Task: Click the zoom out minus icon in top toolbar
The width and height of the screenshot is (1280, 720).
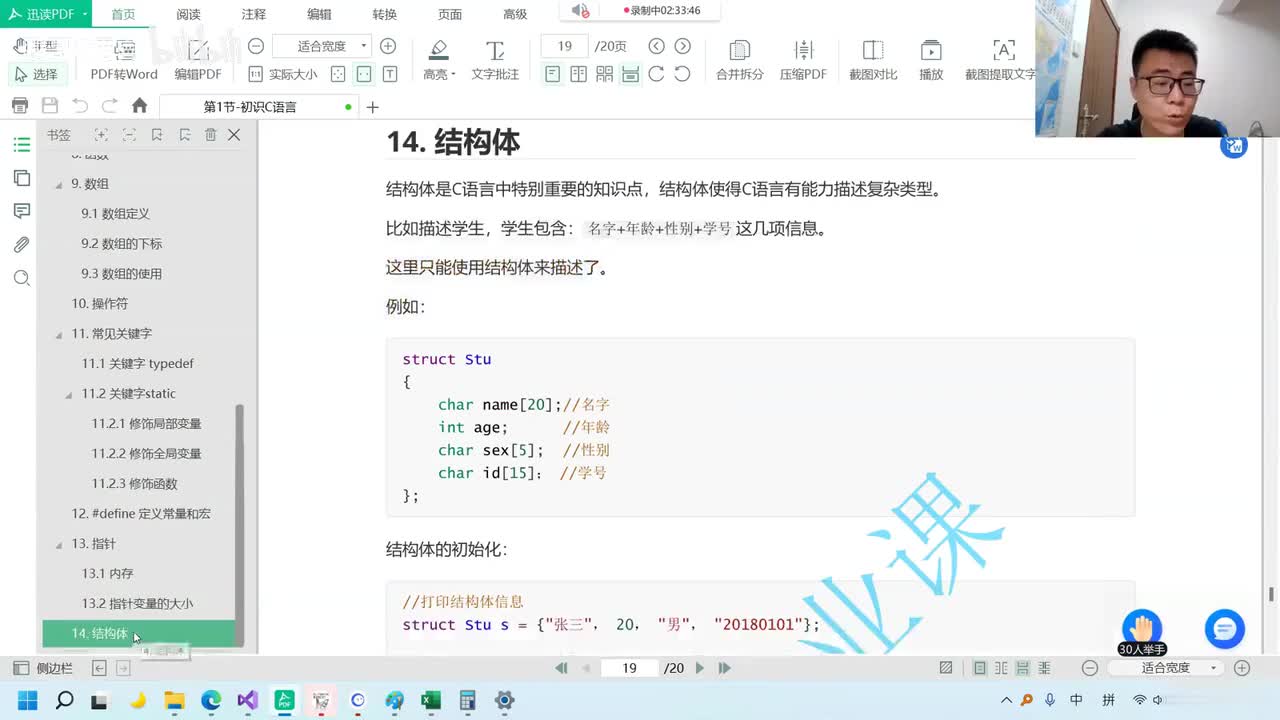Action: [256, 46]
